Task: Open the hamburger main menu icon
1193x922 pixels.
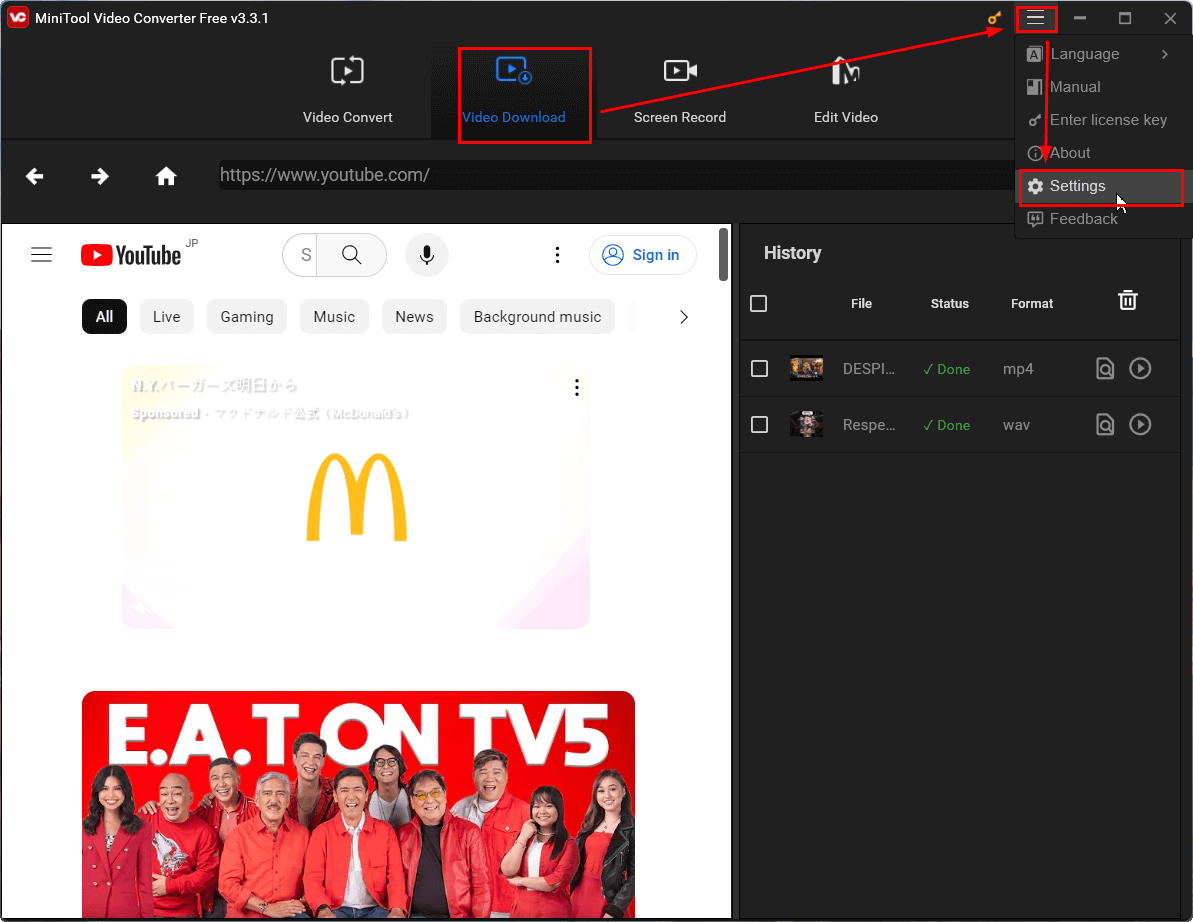Action: pos(1036,18)
